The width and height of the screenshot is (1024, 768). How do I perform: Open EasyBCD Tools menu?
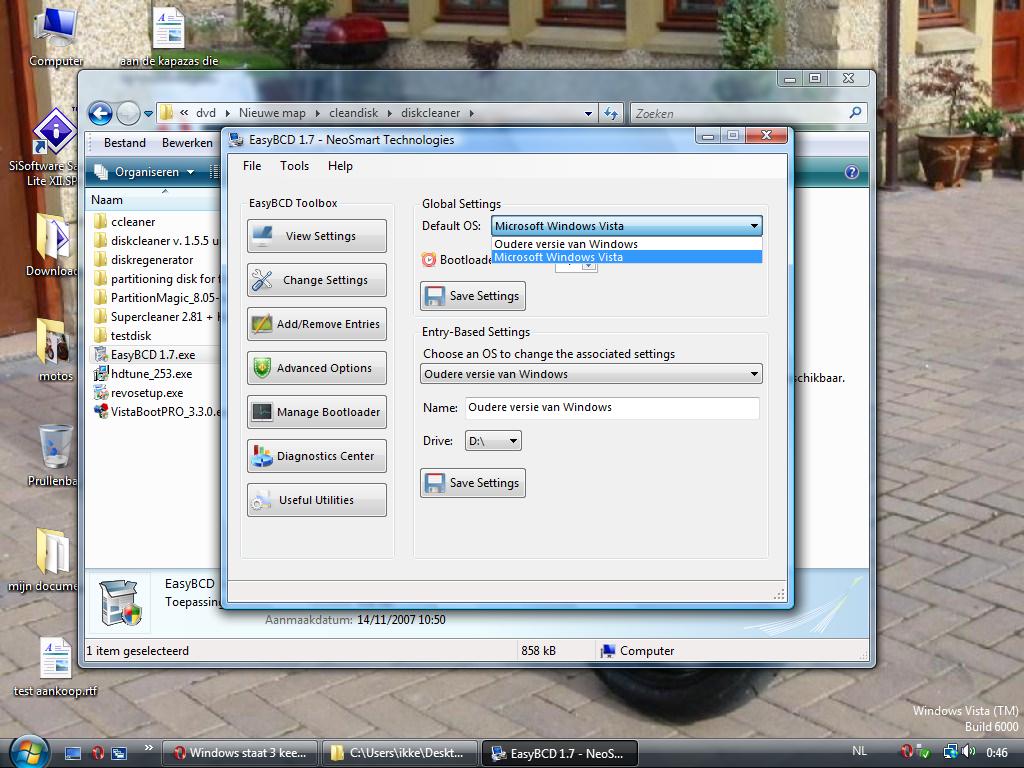tap(295, 166)
